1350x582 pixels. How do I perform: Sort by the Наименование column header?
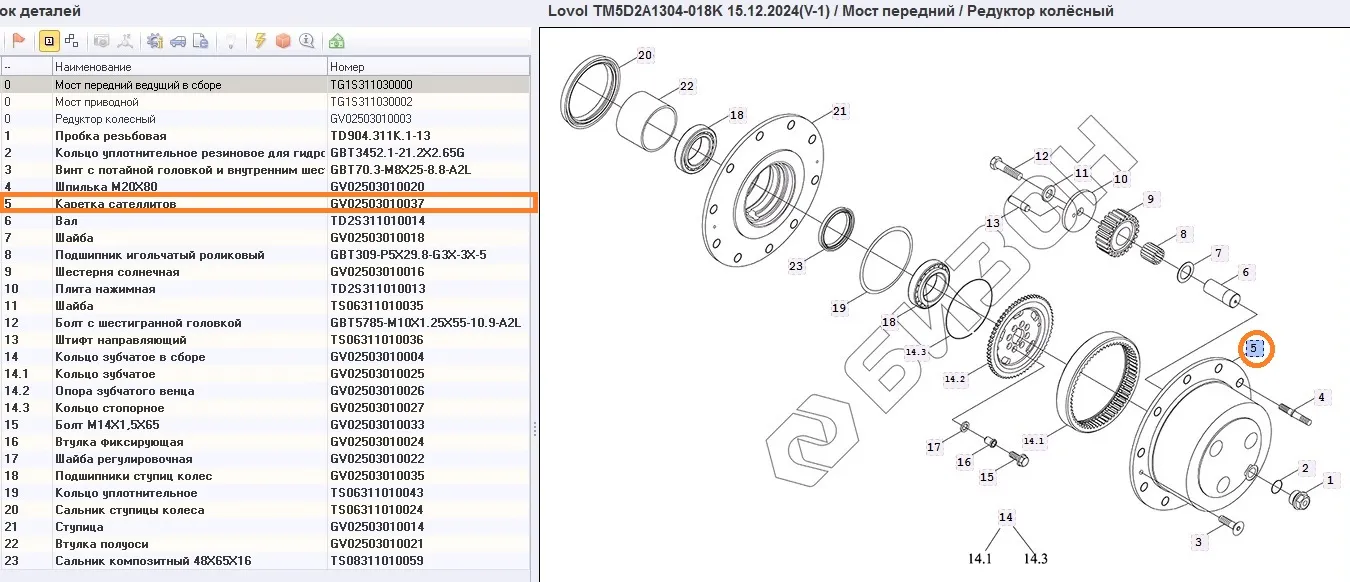point(190,66)
